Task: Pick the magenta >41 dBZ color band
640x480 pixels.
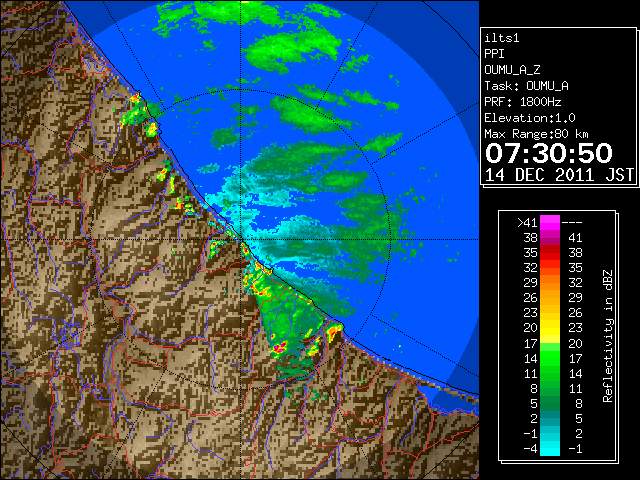Action: (x=550, y=223)
